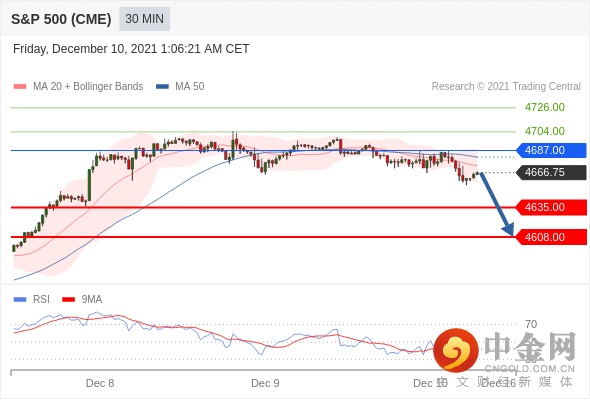Click the S&P 500 (CME) title
Viewport: 590px width, 400px height.
[61, 19]
